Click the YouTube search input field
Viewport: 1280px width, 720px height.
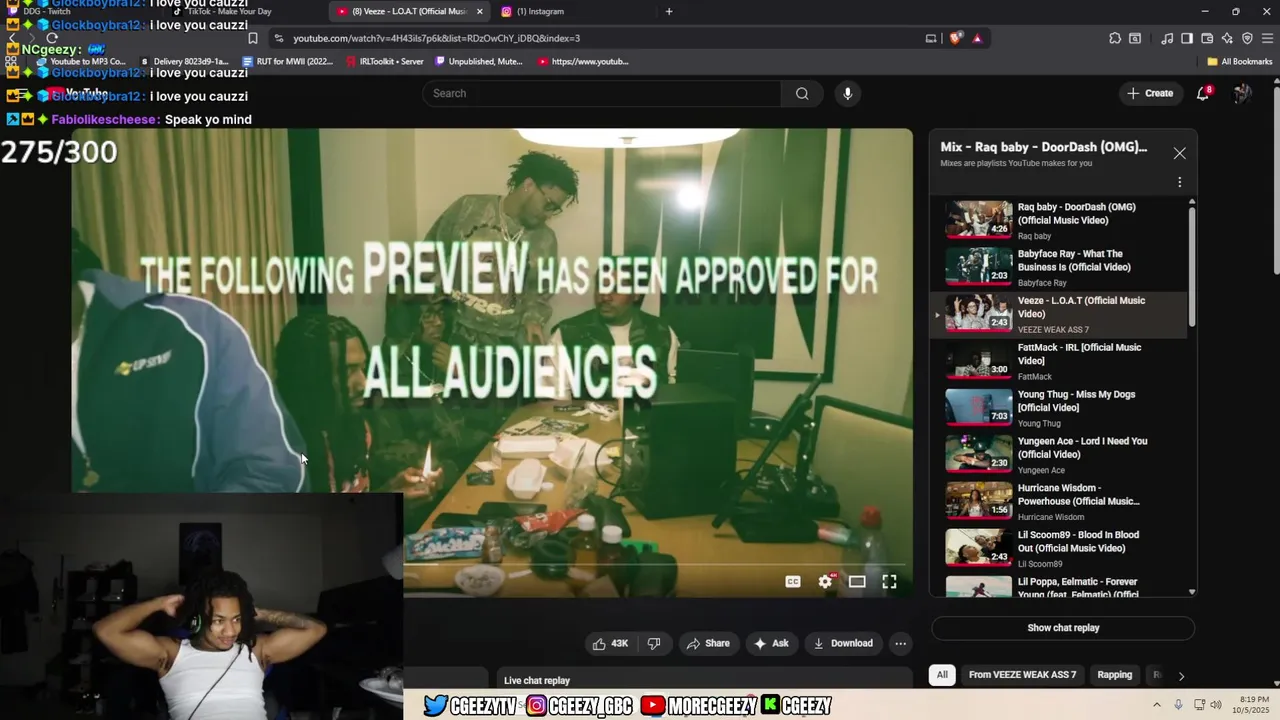601,93
